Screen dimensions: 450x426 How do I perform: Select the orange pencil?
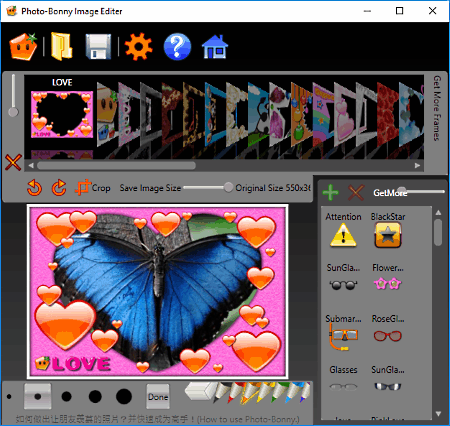coord(249,392)
